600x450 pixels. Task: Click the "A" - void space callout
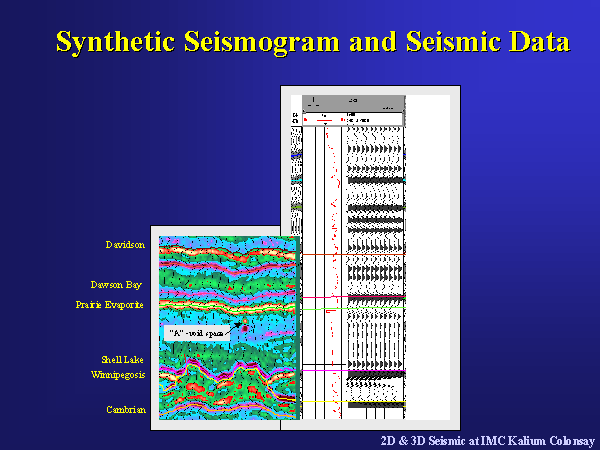click(x=195, y=332)
